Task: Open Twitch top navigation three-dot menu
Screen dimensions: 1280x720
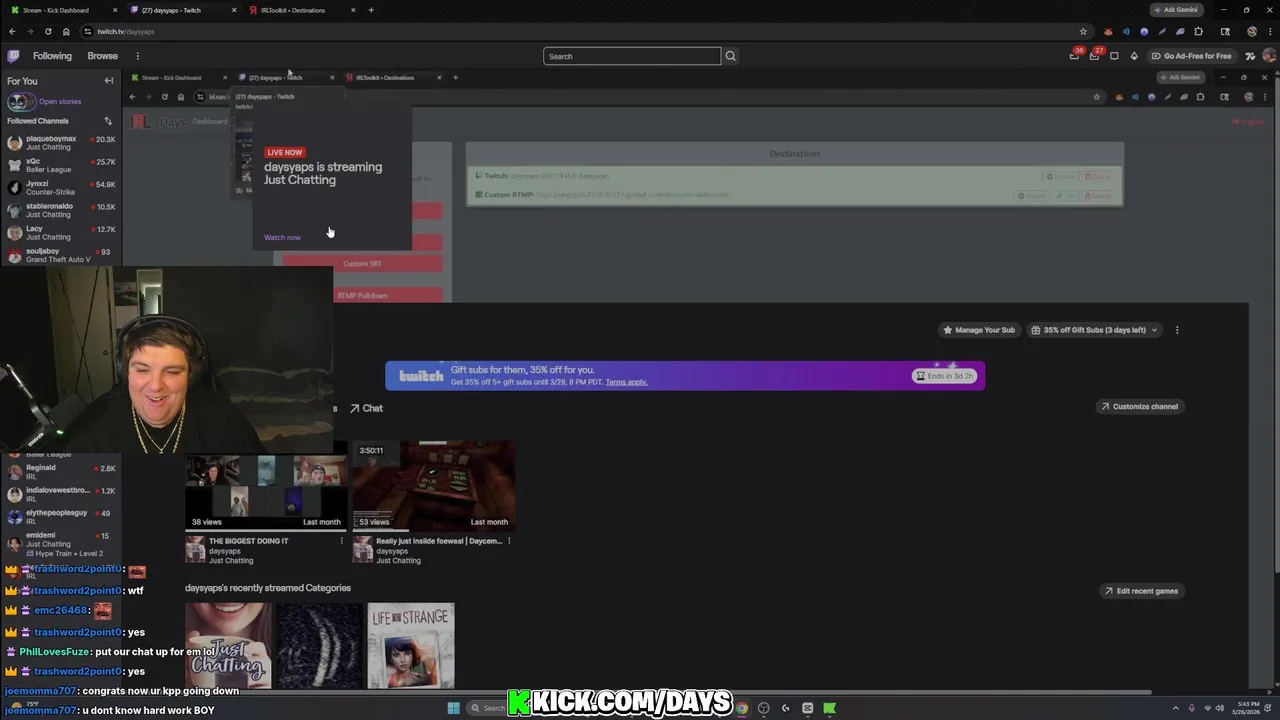Action: pos(138,56)
